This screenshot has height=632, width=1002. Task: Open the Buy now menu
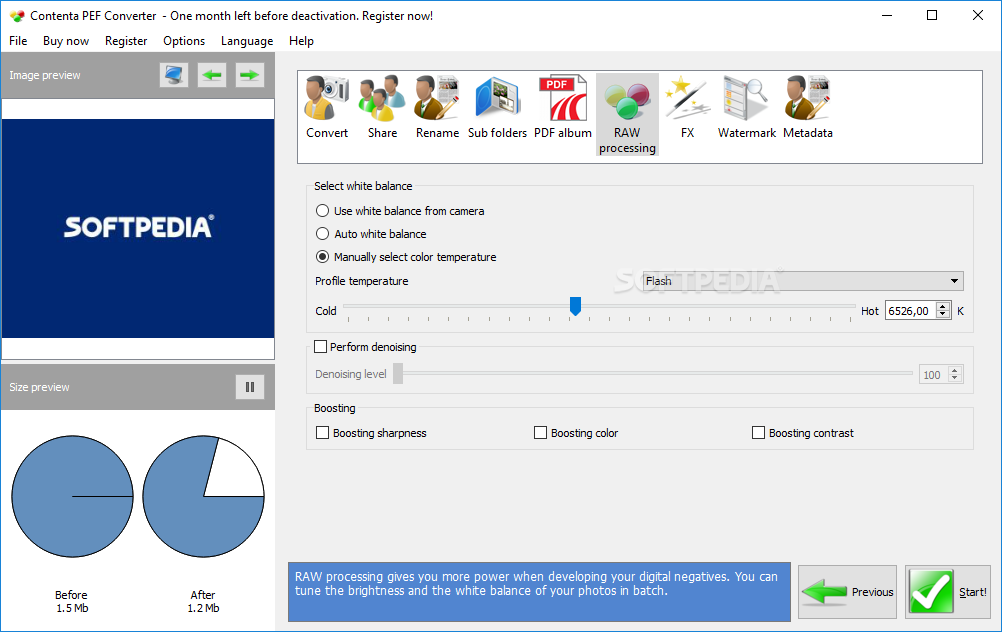66,41
